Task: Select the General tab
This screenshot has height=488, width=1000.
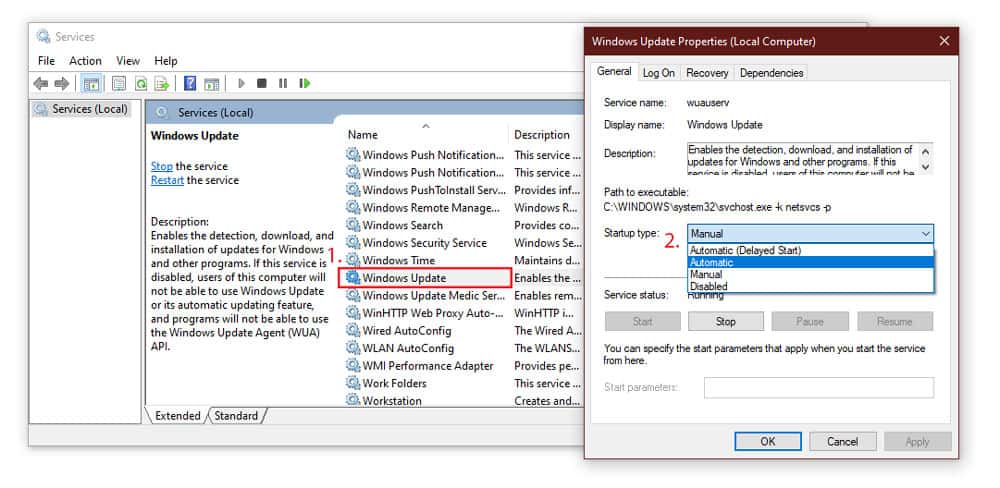Action: [x=614, y=71]
